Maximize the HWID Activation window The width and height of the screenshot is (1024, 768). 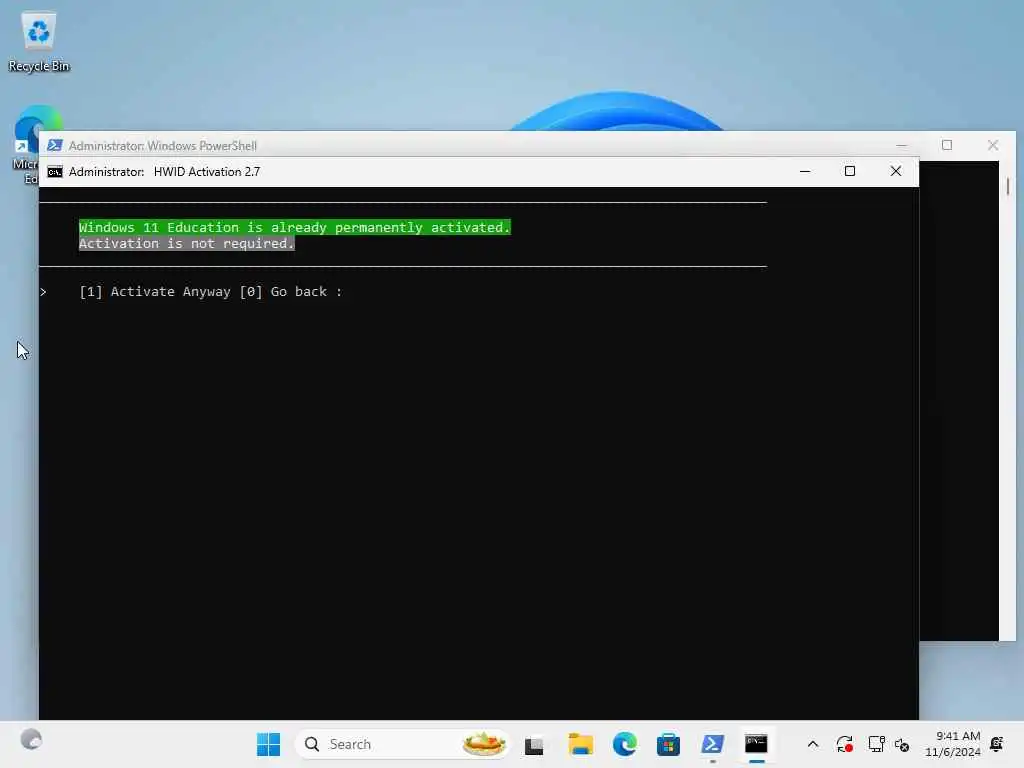pyautogui.click(x=850, y=171)
